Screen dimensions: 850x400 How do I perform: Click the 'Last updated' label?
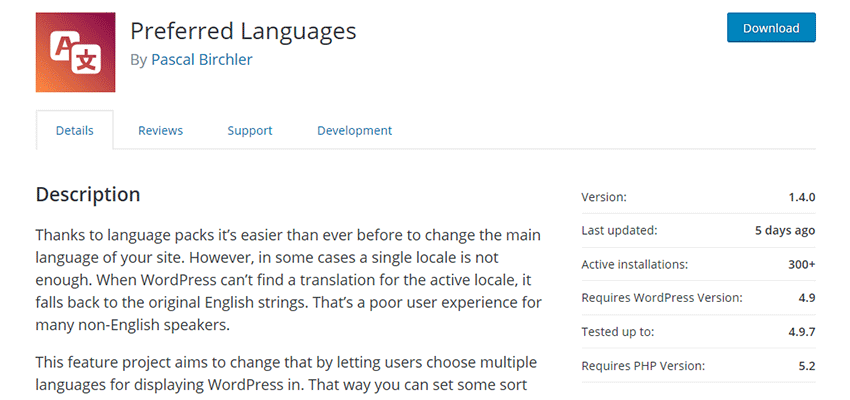click(x=619, y=230)
